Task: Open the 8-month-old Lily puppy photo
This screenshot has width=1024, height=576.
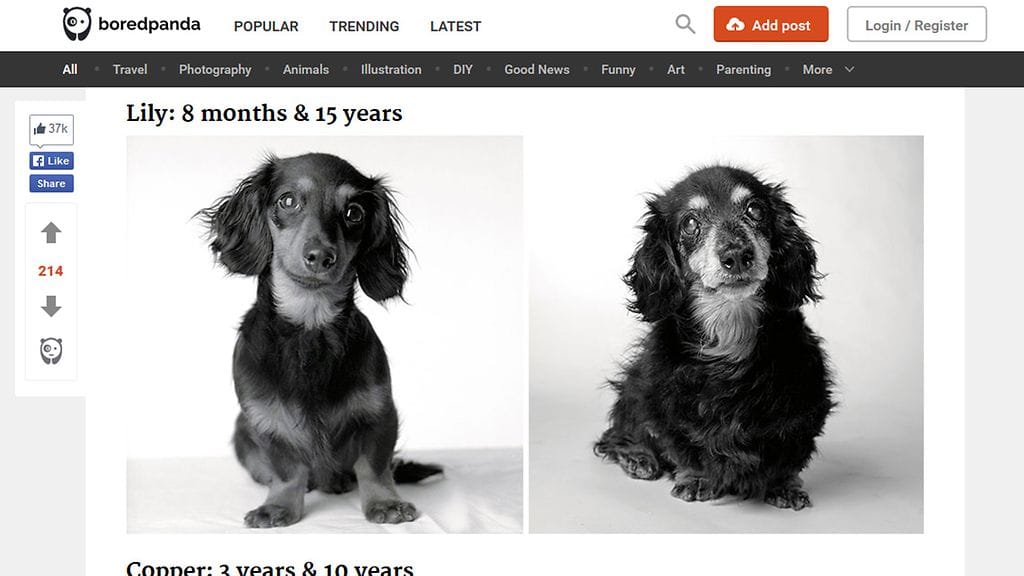Action: pos(325,334)
